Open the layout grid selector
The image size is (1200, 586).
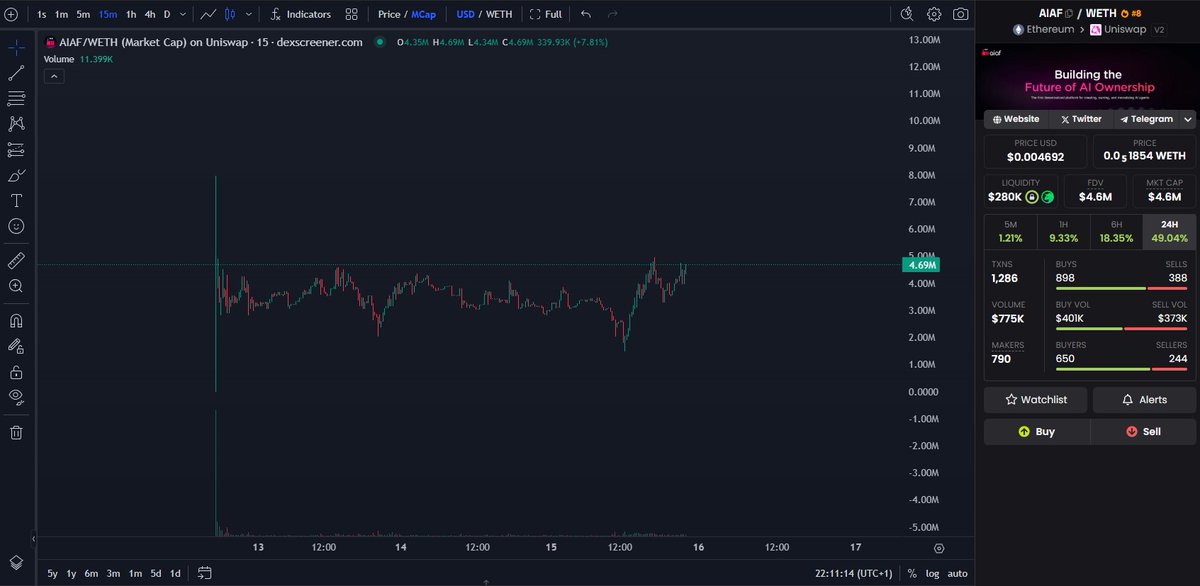[351, 14]
